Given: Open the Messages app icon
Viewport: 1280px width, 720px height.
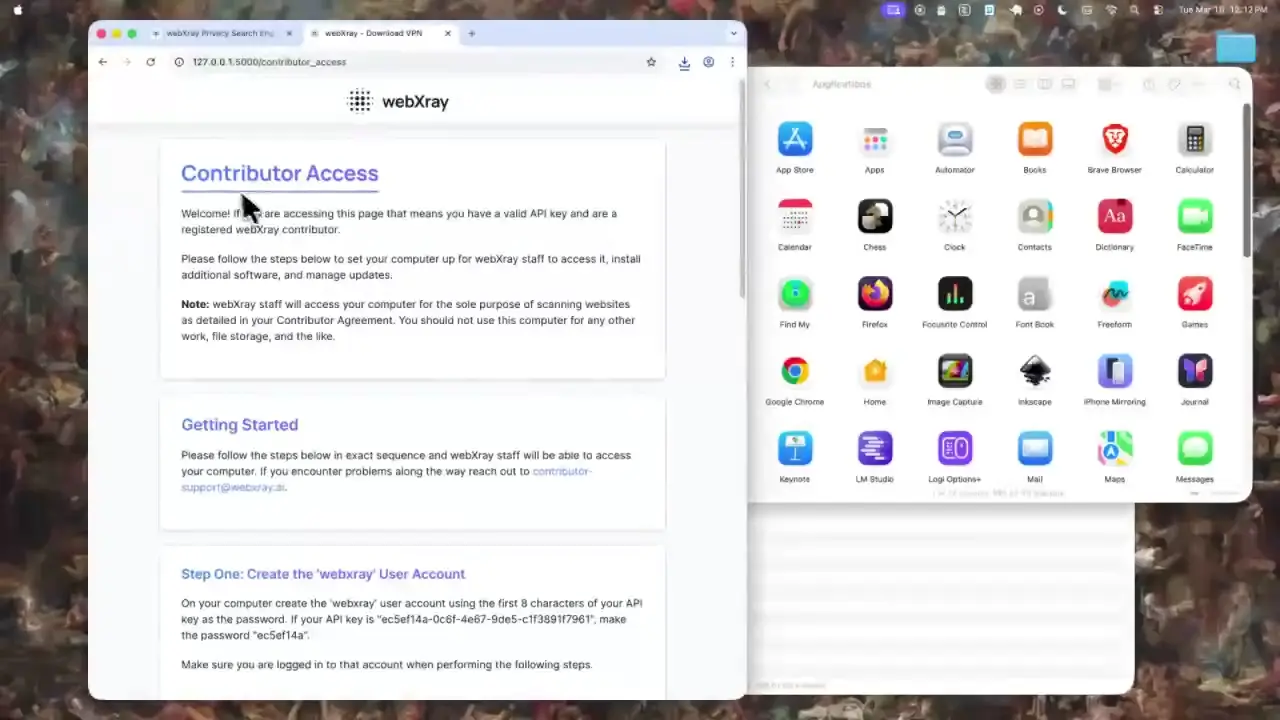Looking at the screenshot, I should (x=1195, y=448).
